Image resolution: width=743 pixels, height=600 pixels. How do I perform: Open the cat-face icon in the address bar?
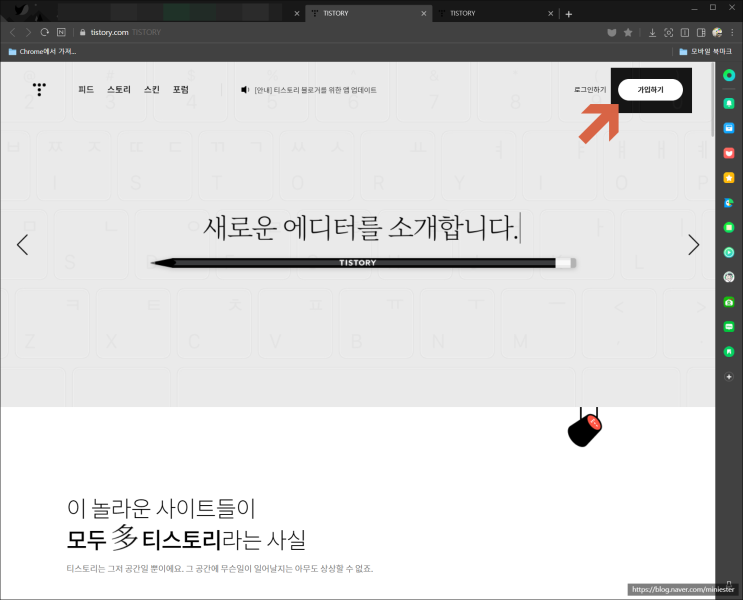(x=612, y=32)
